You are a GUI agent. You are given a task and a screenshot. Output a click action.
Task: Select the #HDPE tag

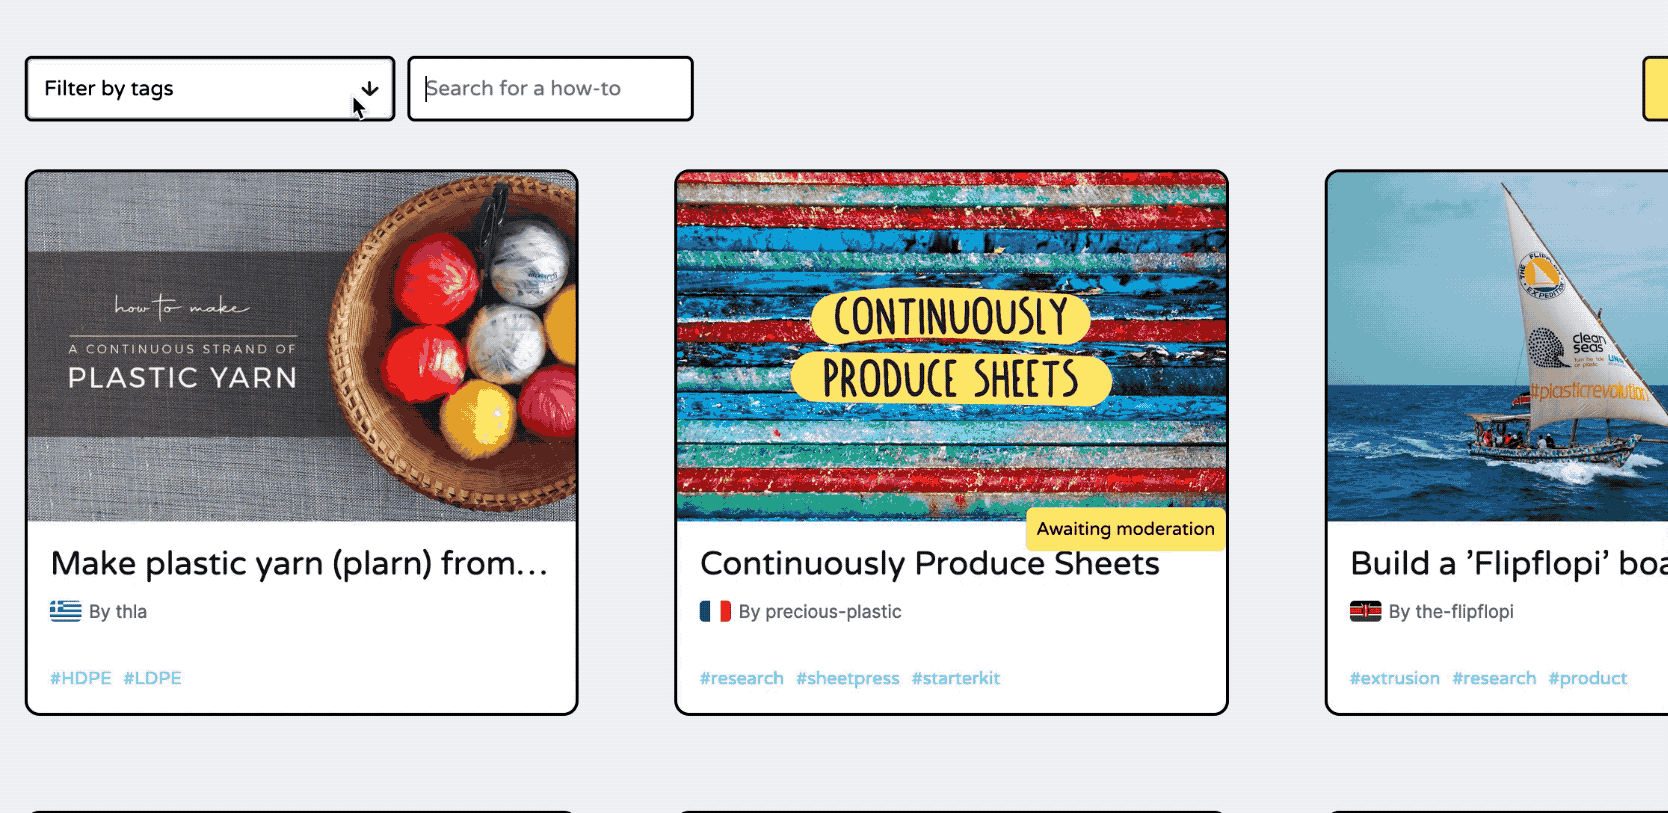point(81,678)
